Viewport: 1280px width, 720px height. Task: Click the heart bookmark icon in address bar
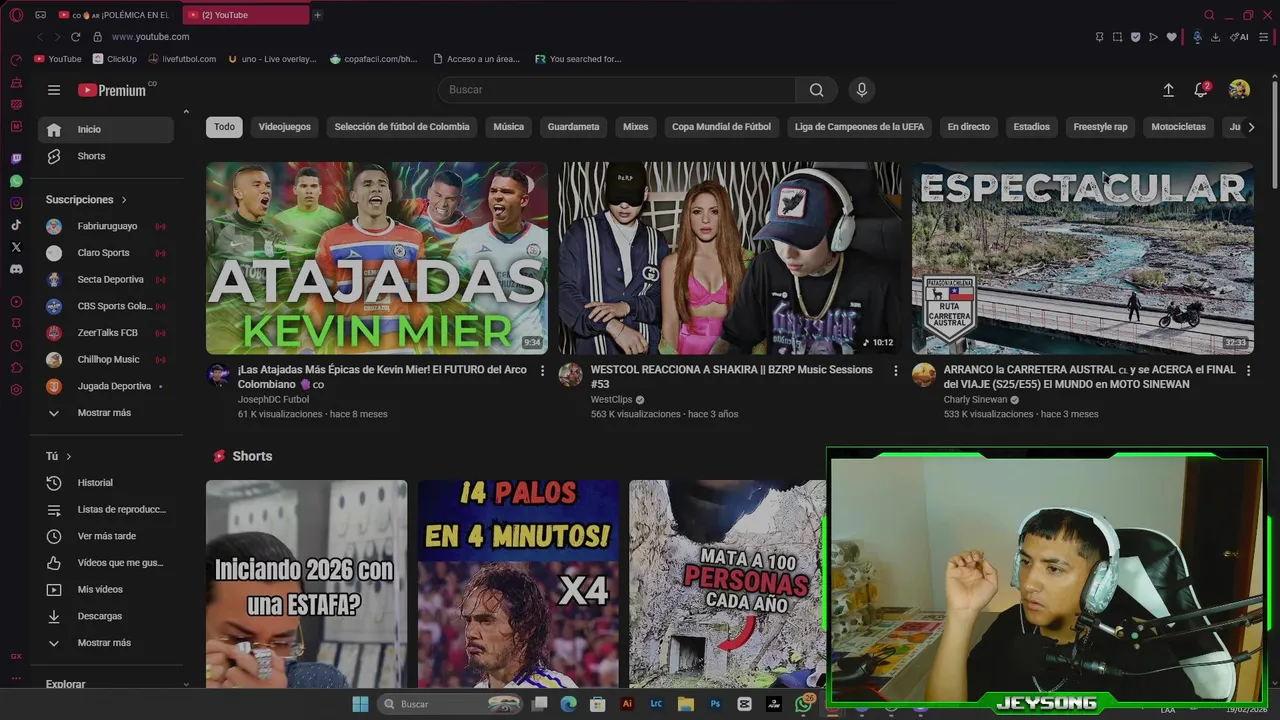1172,37
